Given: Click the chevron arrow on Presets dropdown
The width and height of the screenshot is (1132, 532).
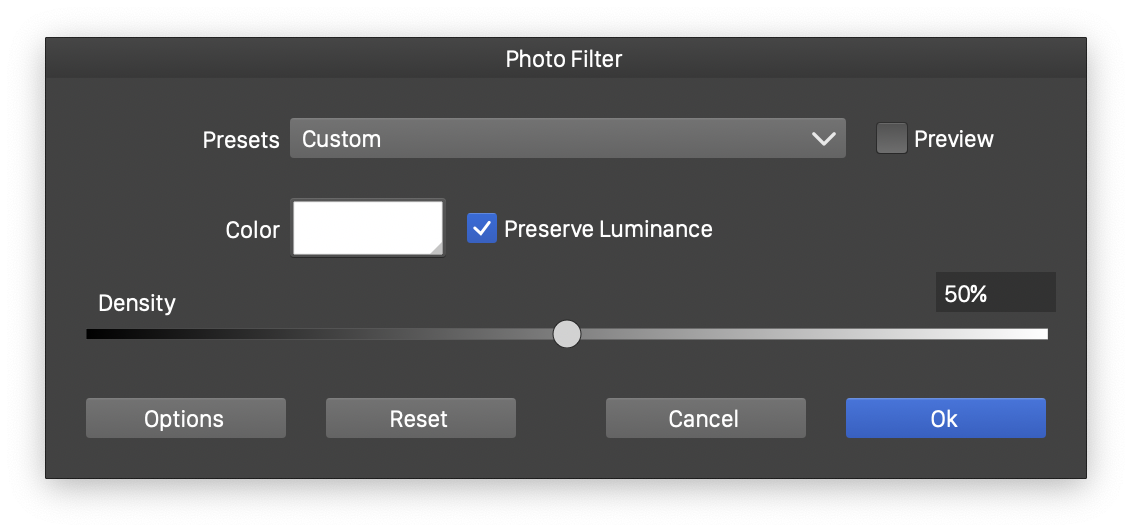Looking at the screenshot, I should (824, 139).
